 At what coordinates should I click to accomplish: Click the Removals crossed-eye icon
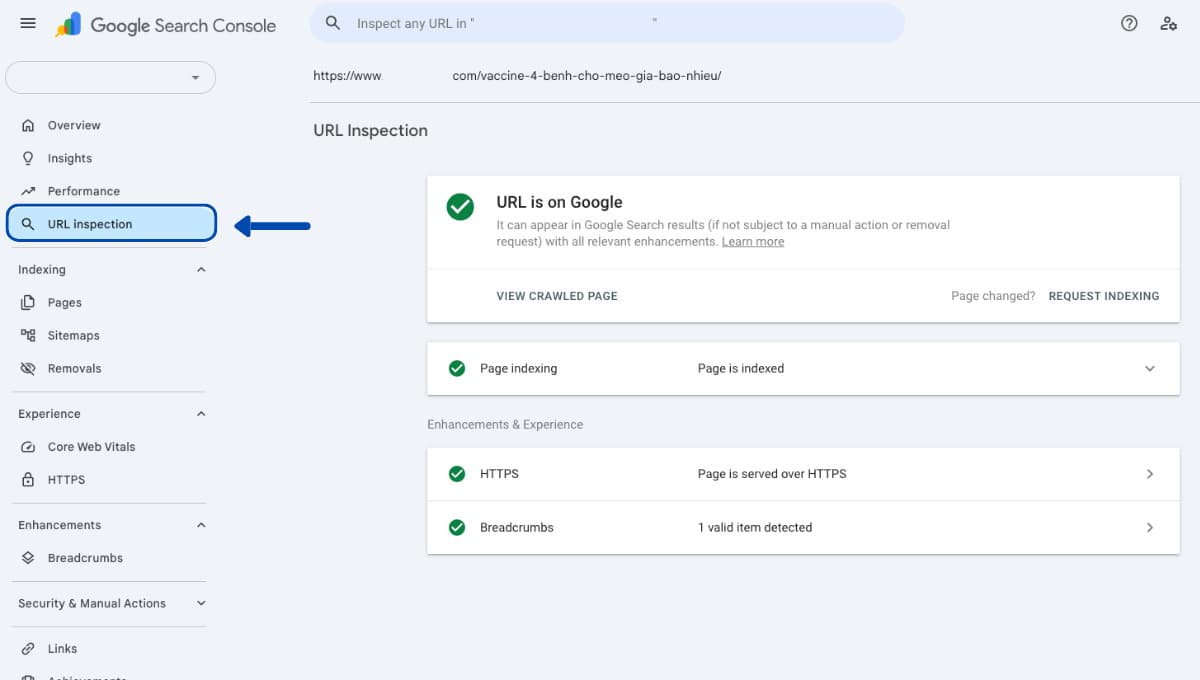click(x=28, y=368)
